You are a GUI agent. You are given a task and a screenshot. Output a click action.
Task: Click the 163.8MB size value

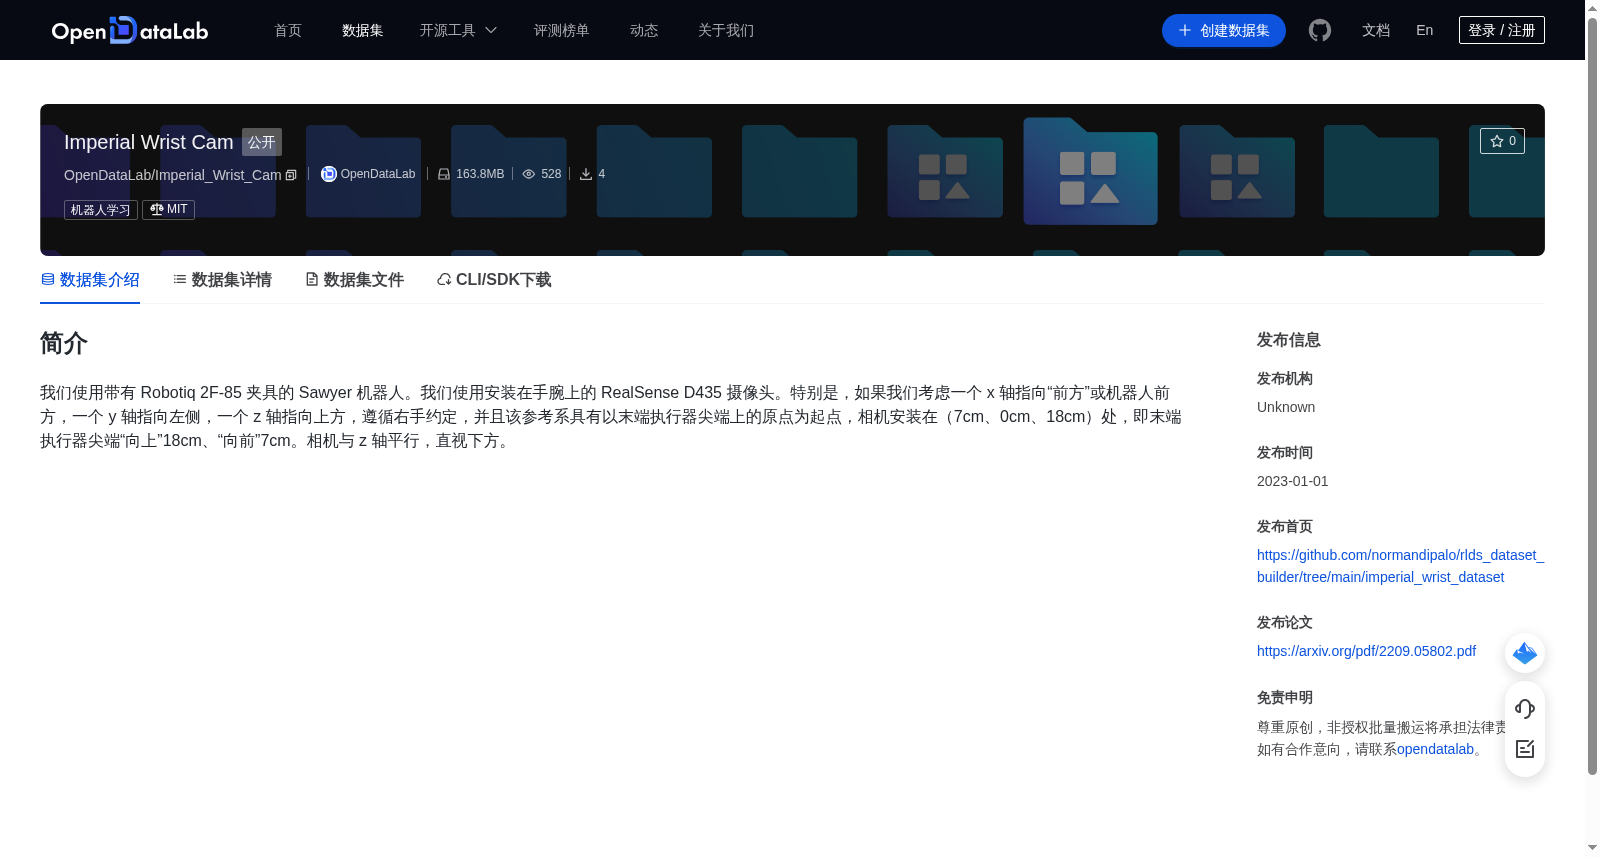[x=480, y=174]
